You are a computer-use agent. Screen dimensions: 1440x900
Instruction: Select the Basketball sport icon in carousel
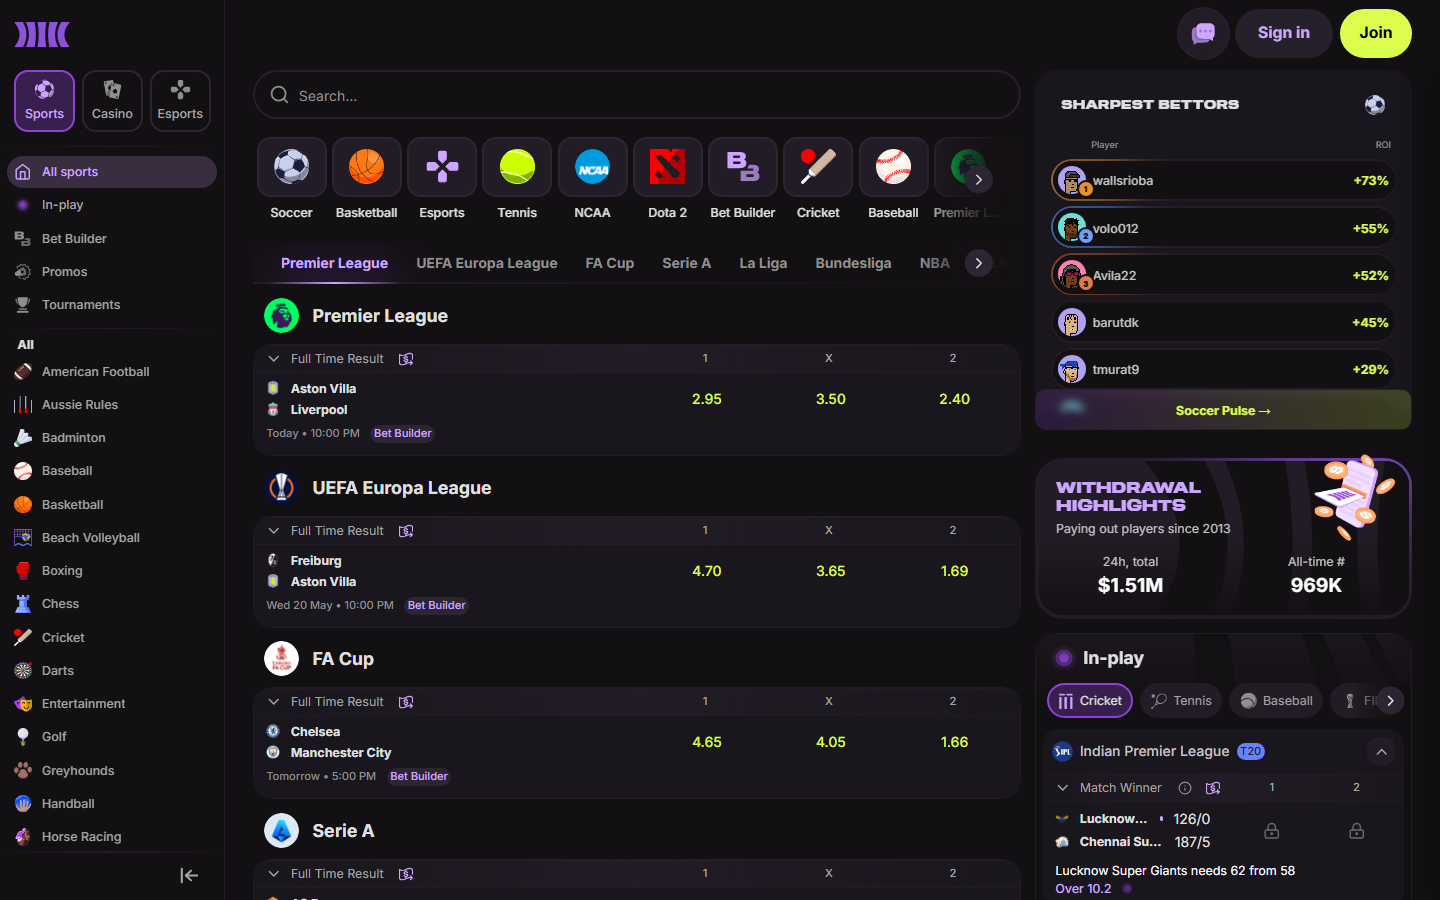click(367, 167)
